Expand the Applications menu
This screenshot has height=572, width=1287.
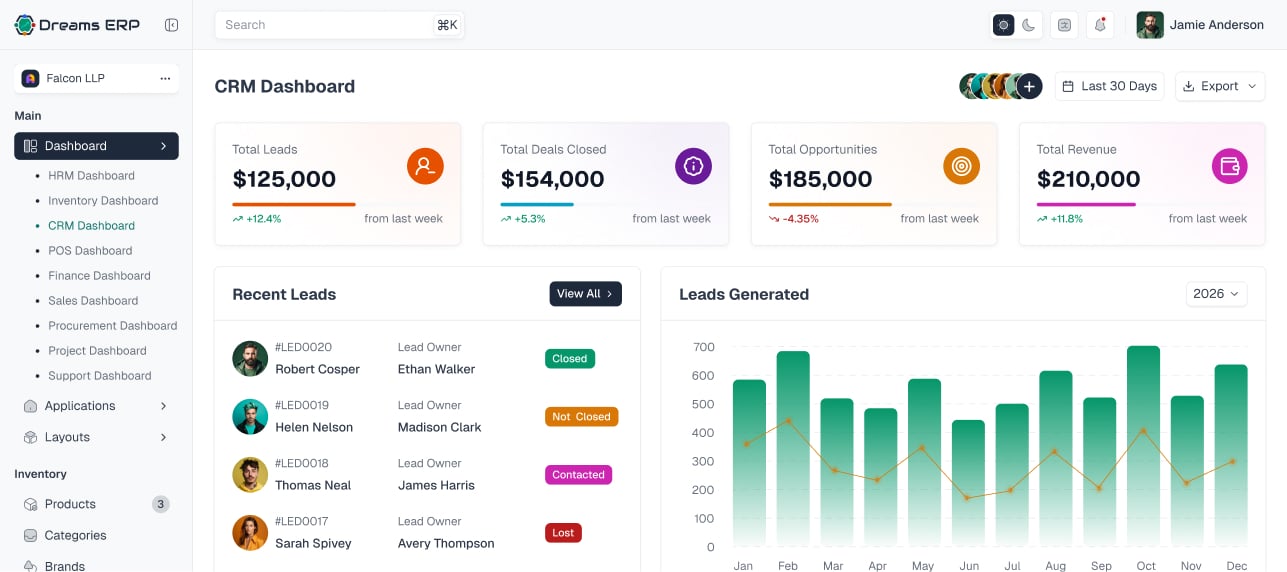click(x=96, y=406)
